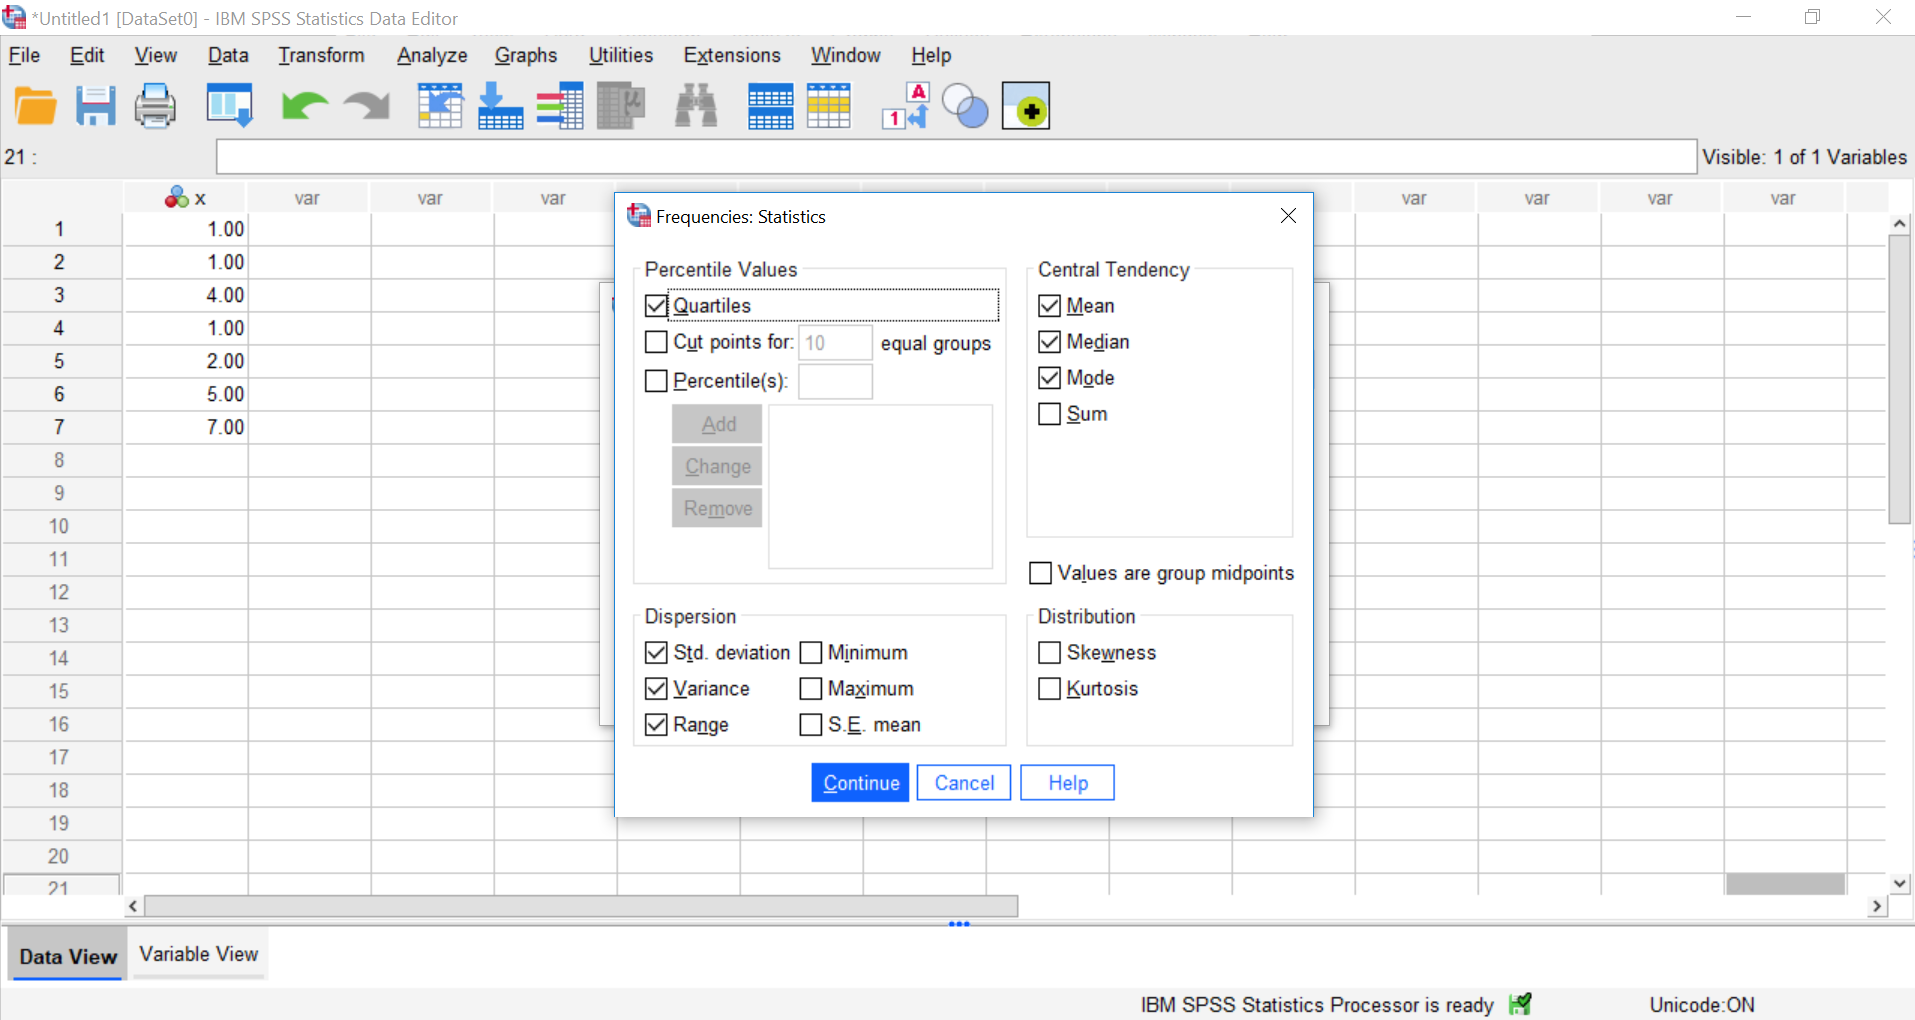Viewport: 1915px width, 1020px height.
Task: Click the x variable column header
Action: 186,198
